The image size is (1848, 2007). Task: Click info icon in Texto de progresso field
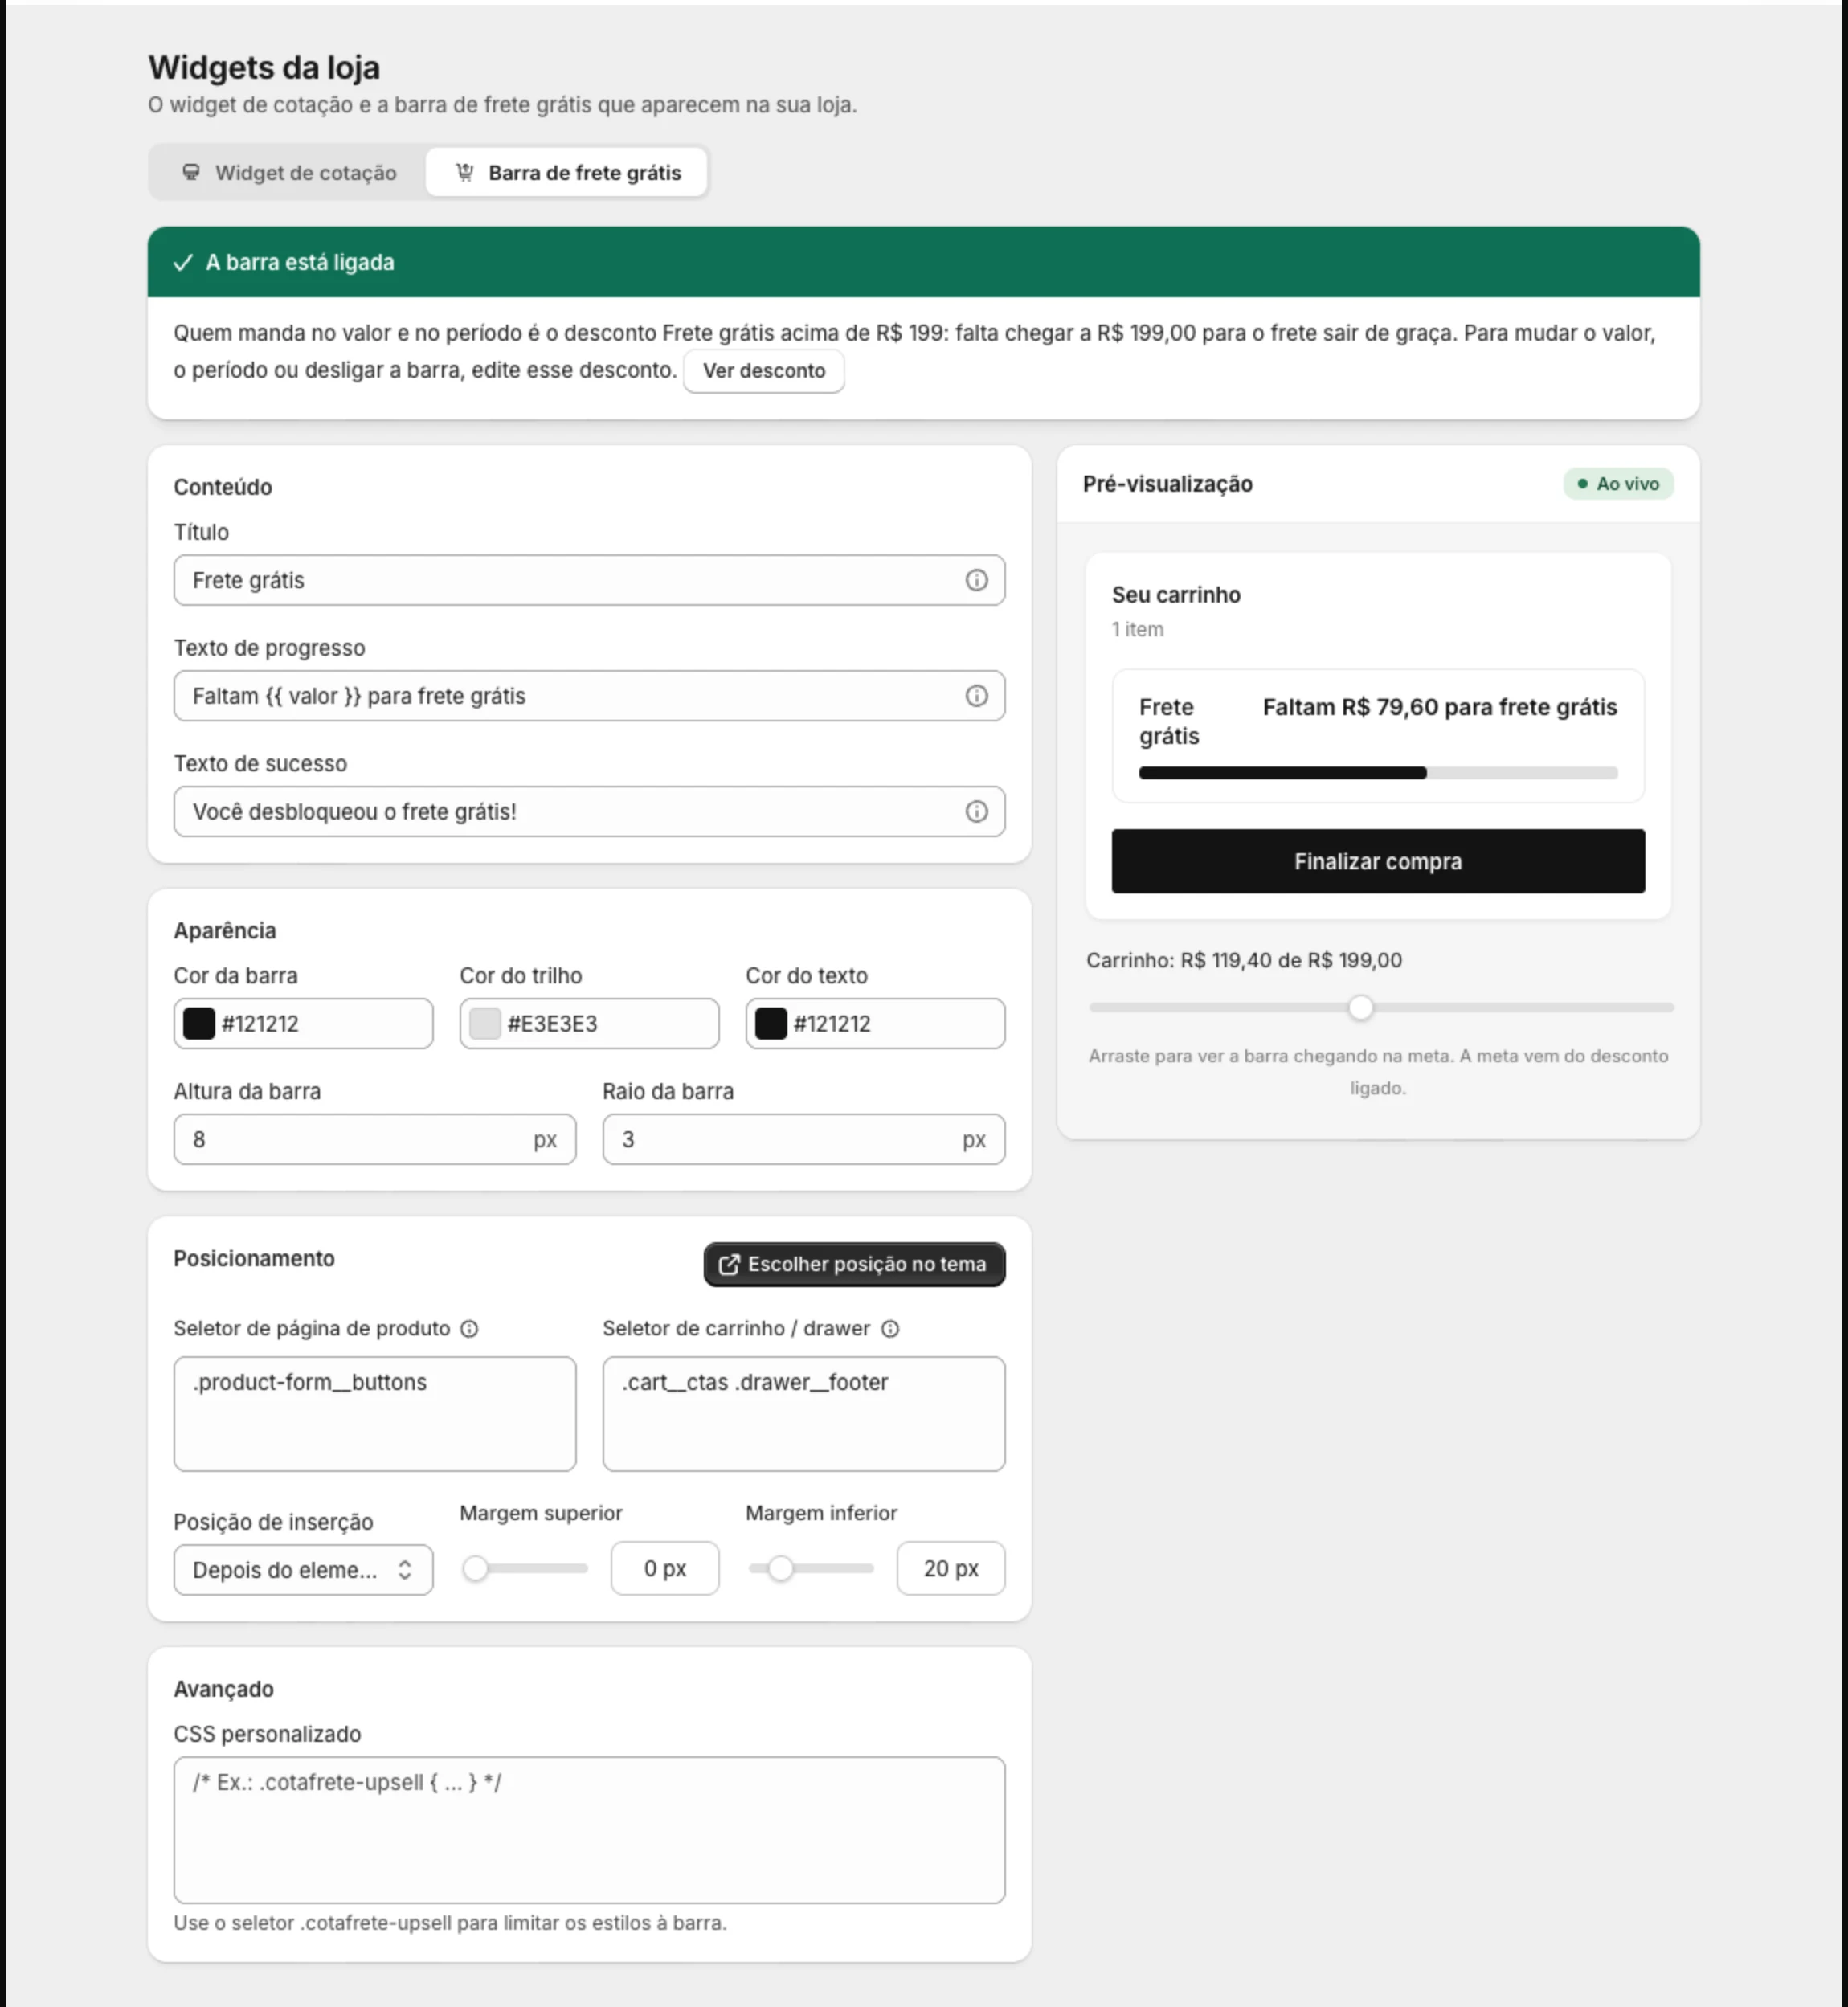pos(976,696)
